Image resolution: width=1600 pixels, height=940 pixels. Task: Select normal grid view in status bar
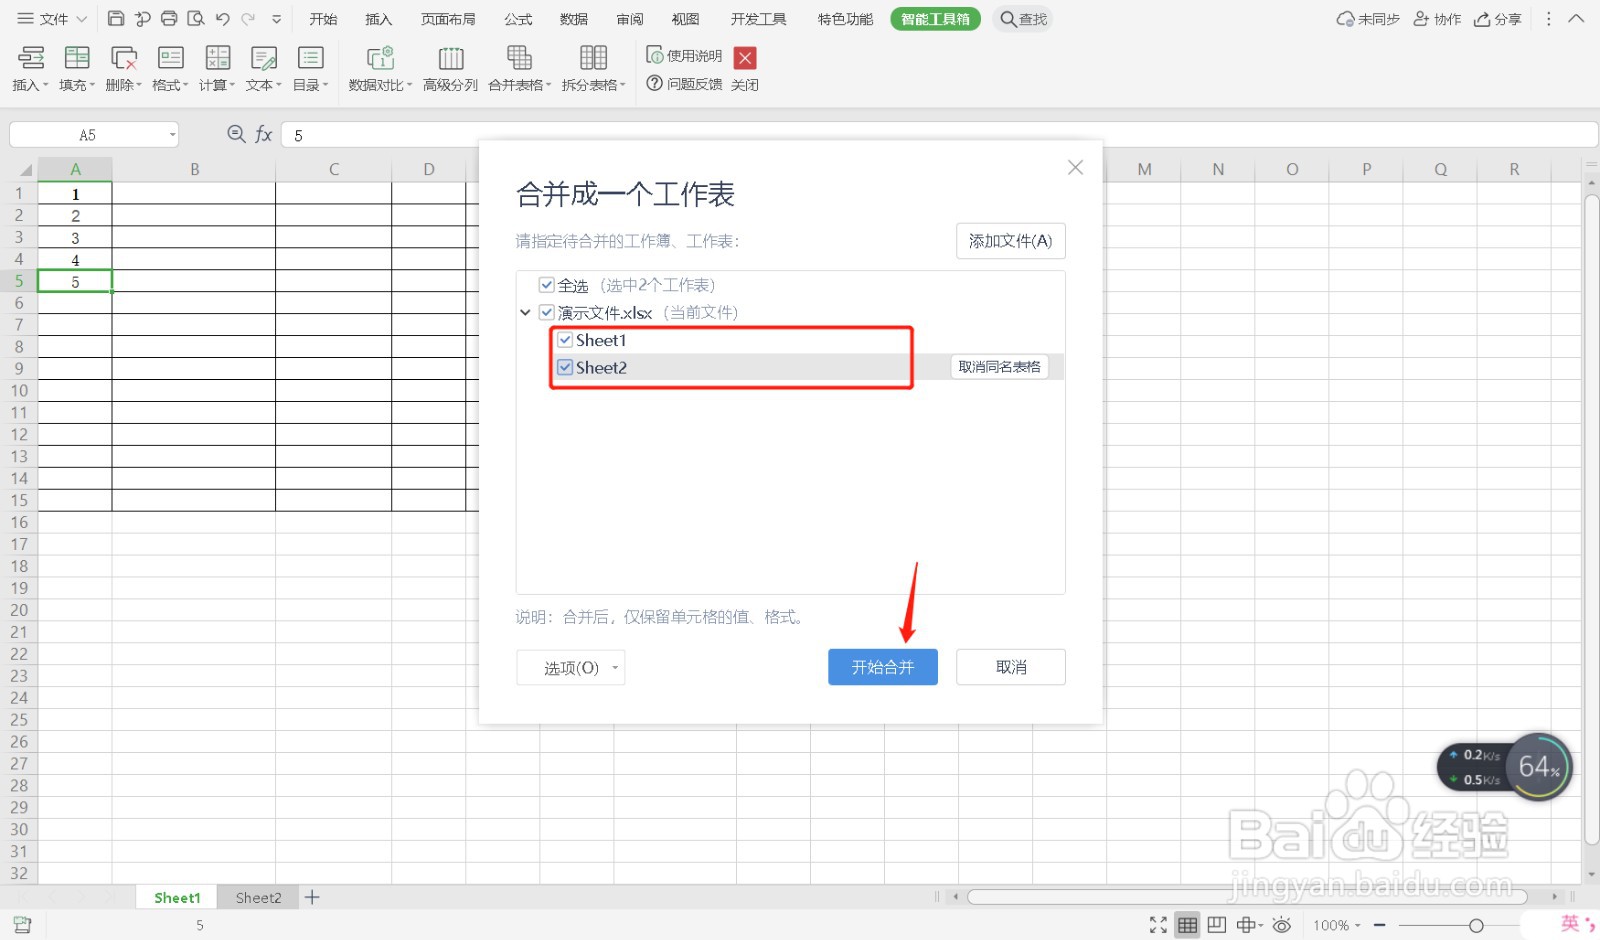click(x=1187, y=925)
